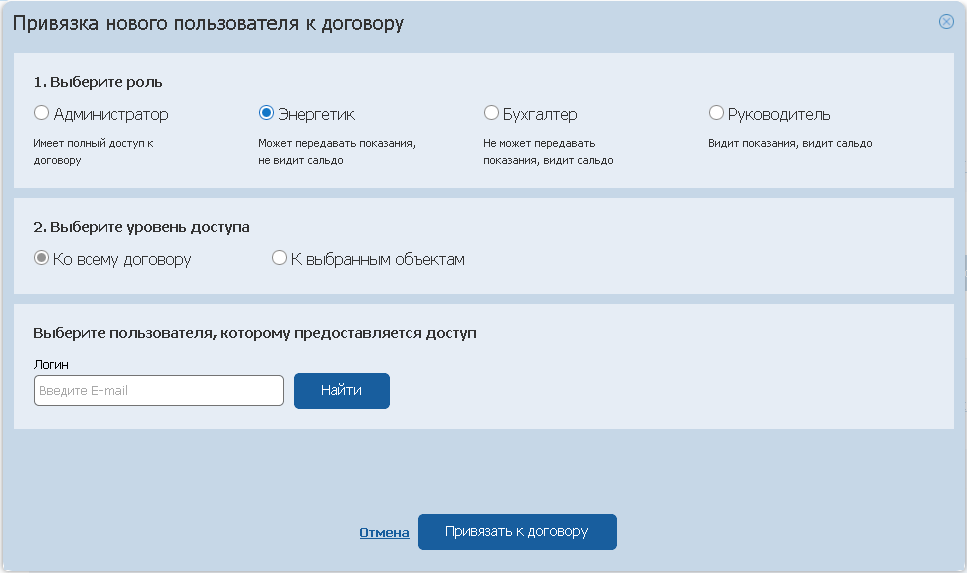The width and height of the screenshot is (967, 573).
Task: Confirm with Привязать к договору button
Action: pyautogui.click(x=517, y=532)
